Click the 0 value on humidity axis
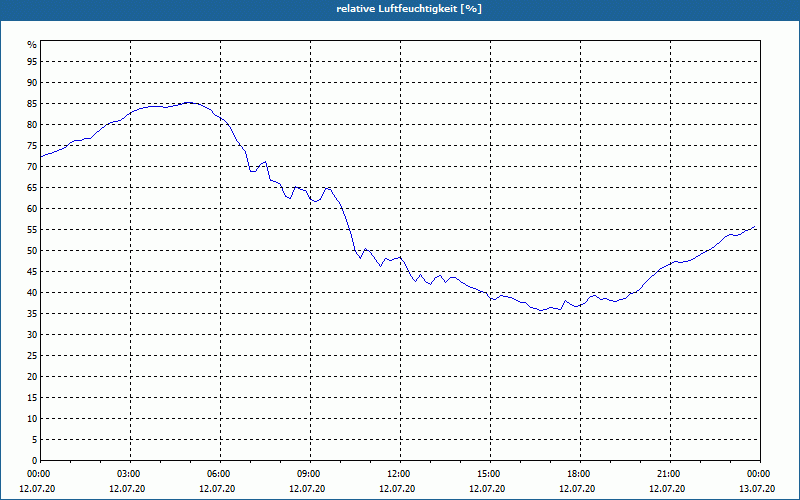Image resolution: width=800 pixels, height=500 pixels. [35, 461]
